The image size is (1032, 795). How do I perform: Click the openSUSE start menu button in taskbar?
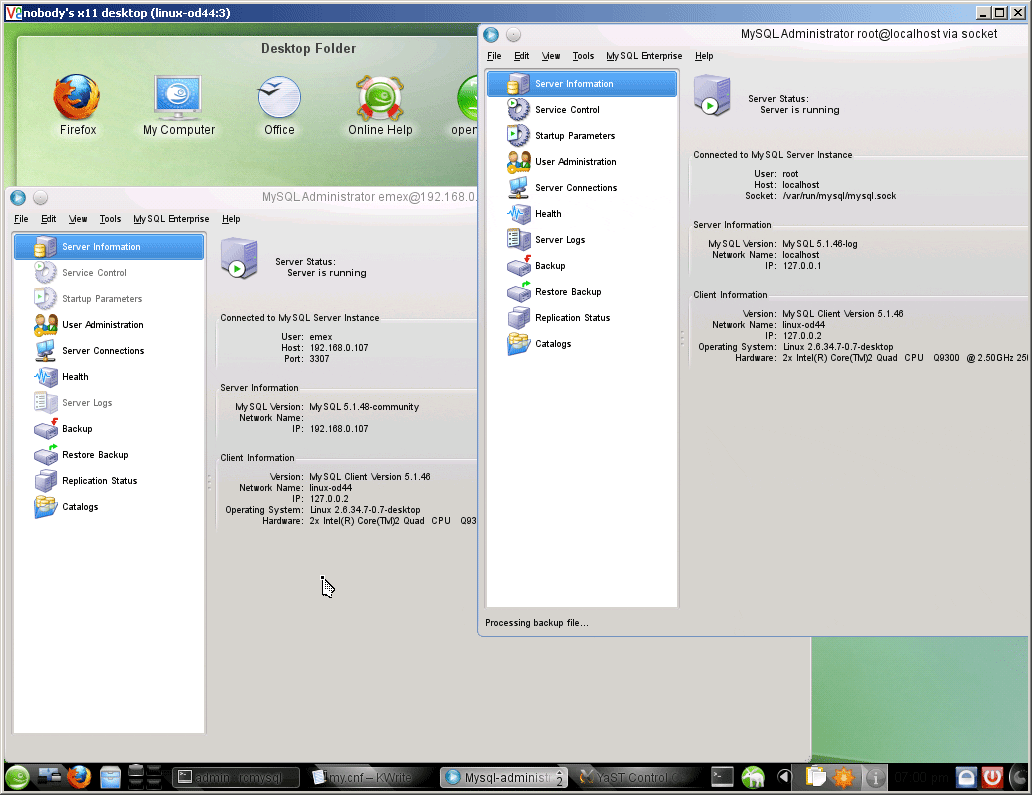coord(18,777)
